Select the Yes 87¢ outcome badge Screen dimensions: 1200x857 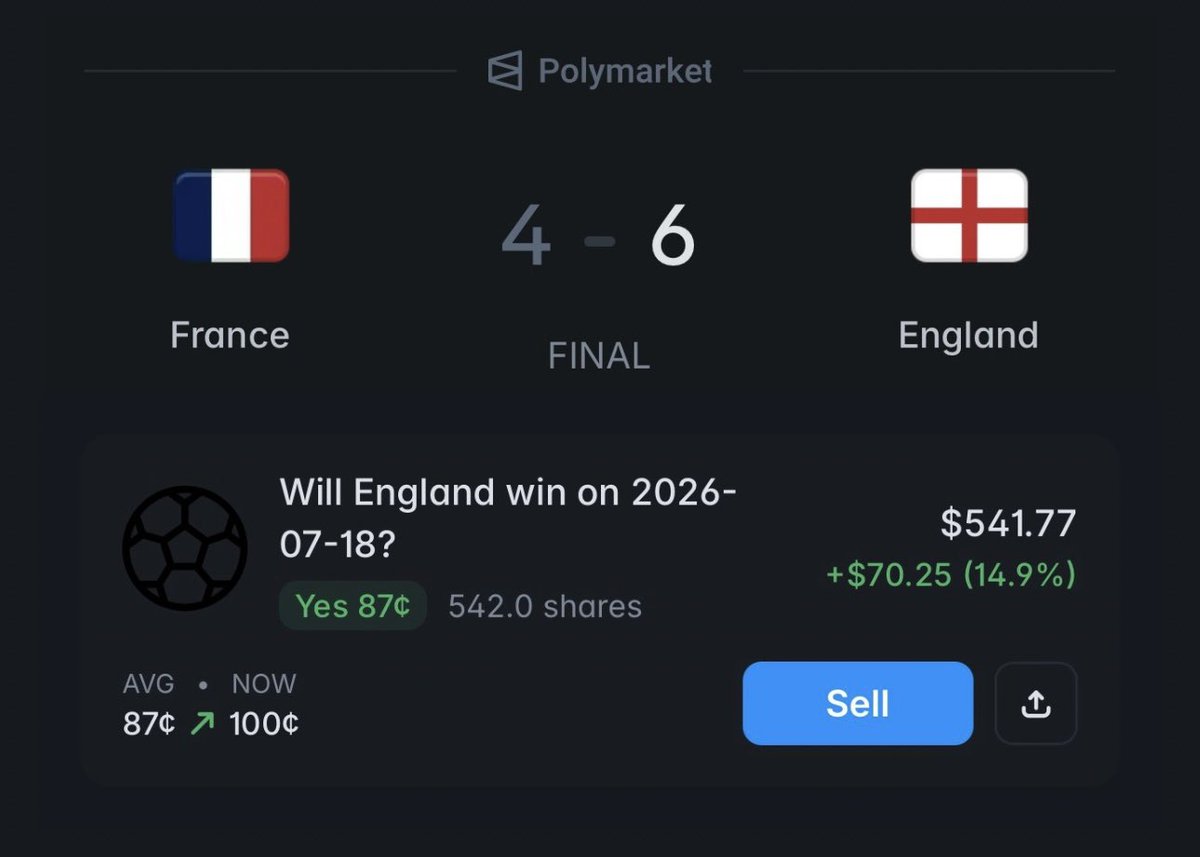[353, 606]
